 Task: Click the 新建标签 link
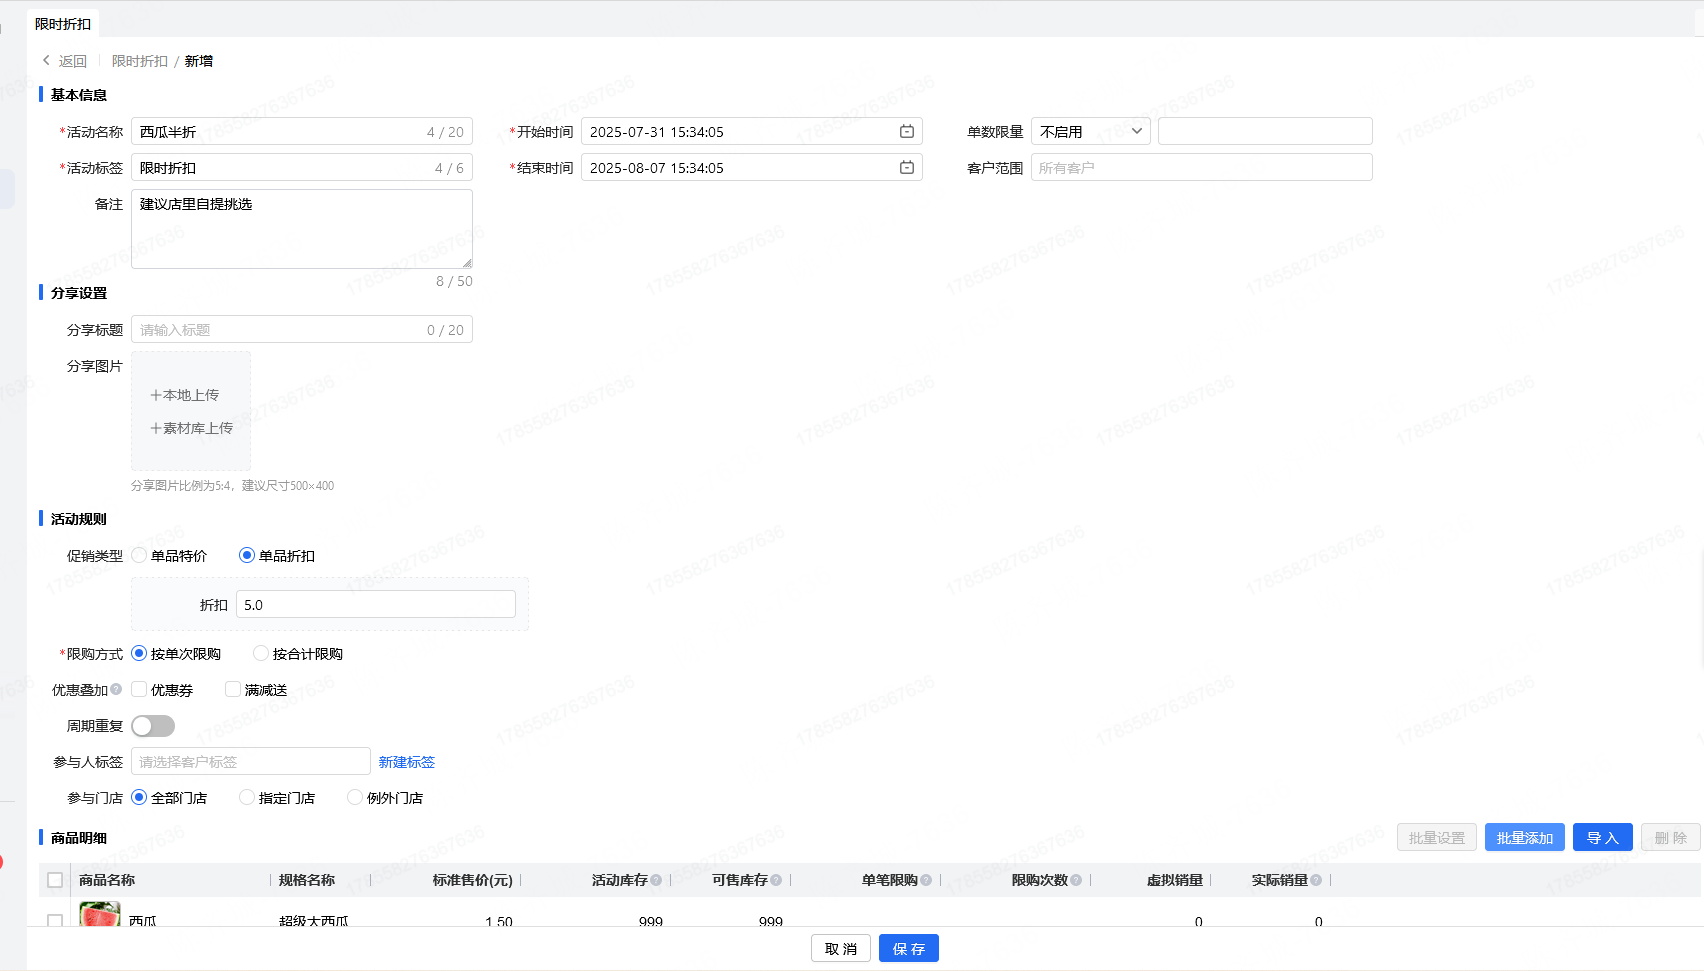point(407,762)
